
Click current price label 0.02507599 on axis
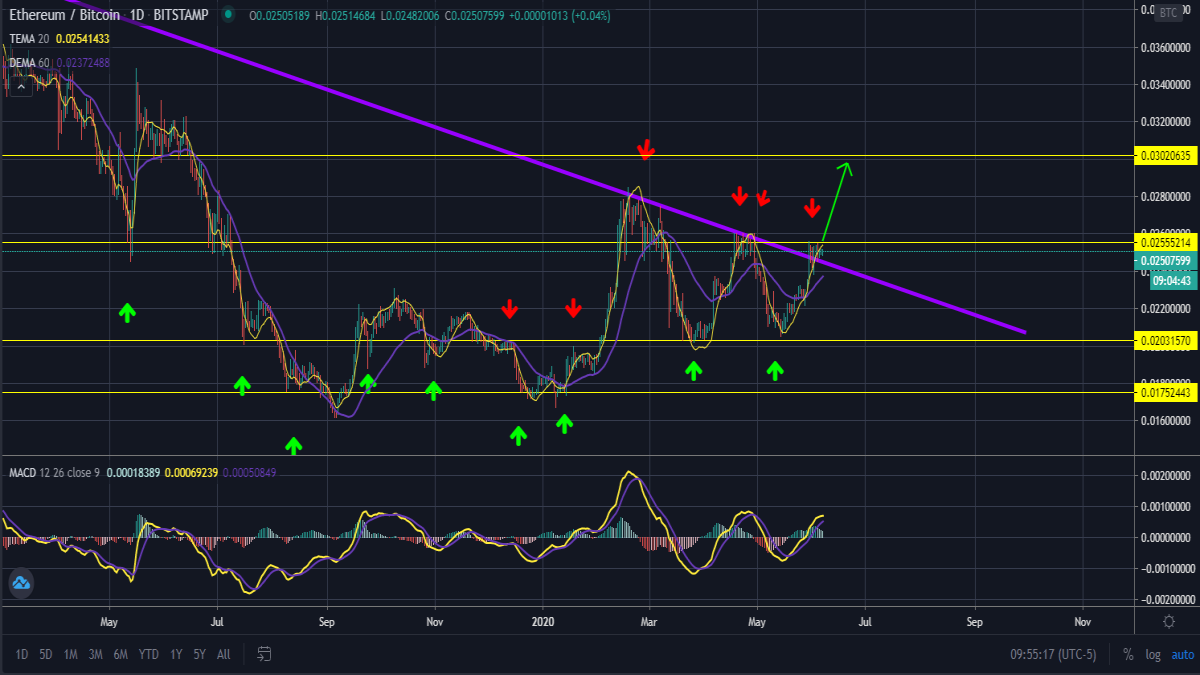pos(1166,261)
